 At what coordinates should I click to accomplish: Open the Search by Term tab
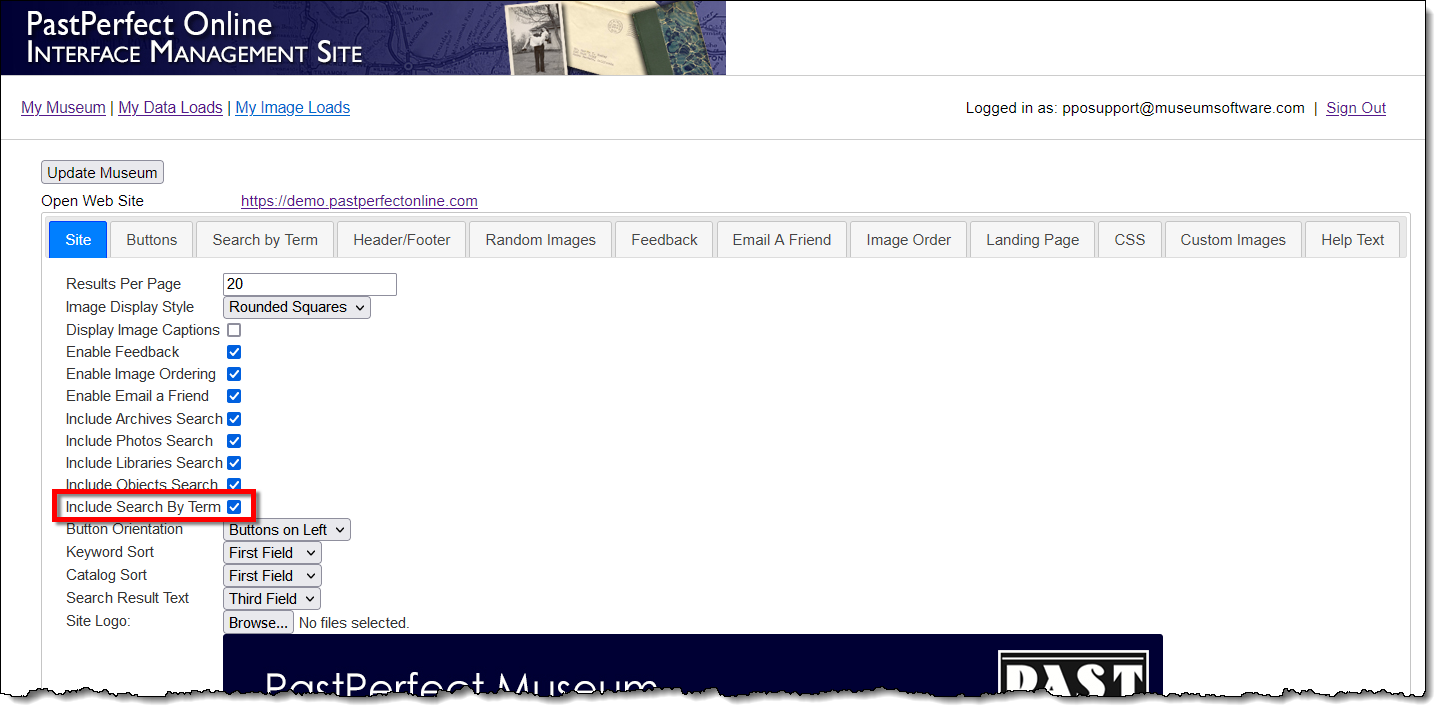click(265, 240)
